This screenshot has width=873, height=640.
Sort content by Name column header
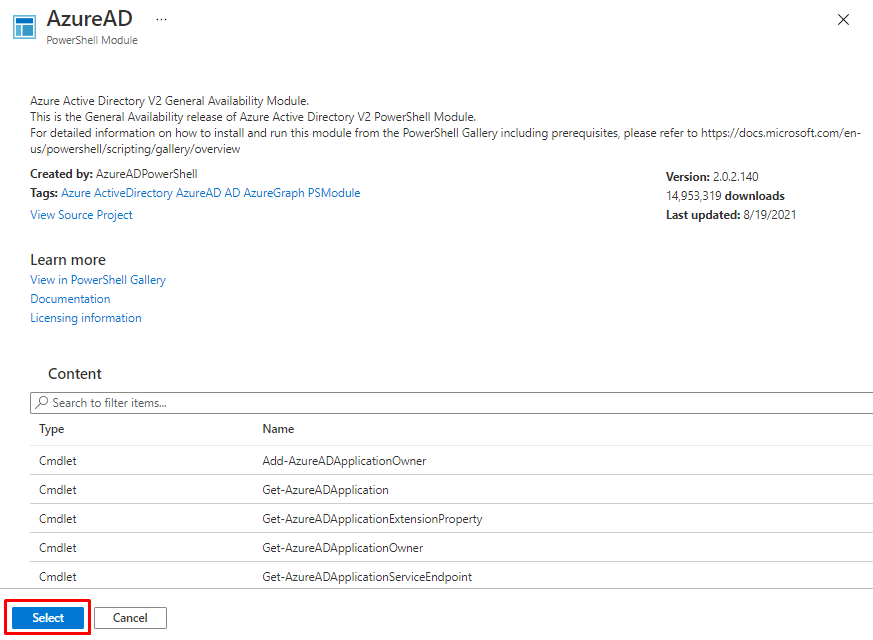278,429
